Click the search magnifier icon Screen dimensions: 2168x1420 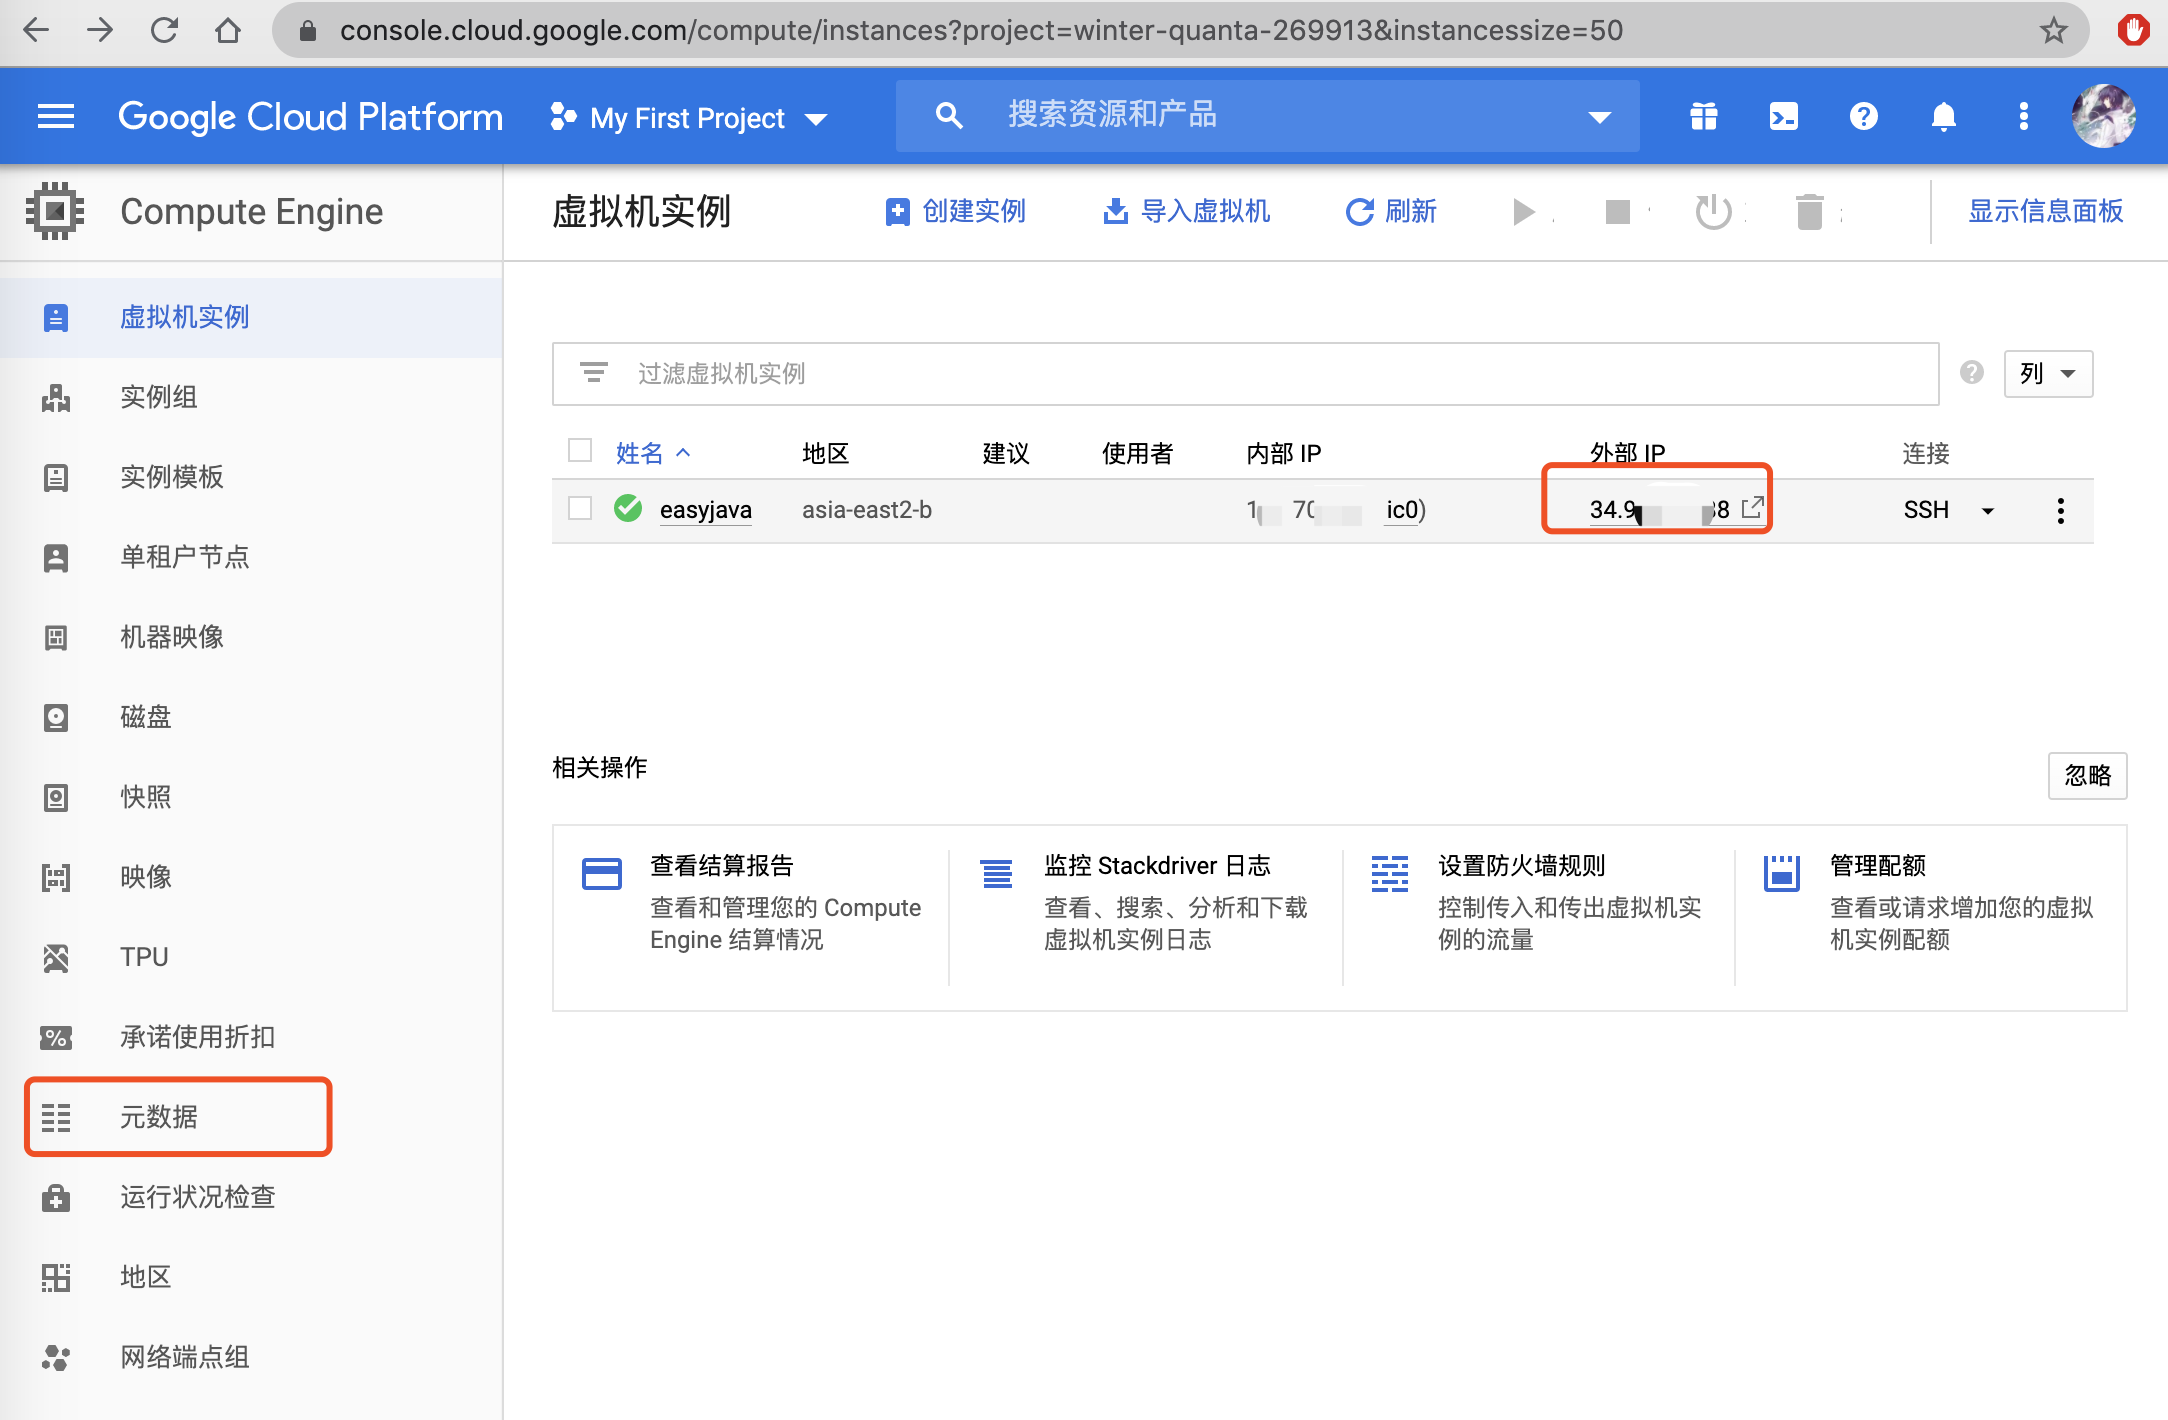click(949, 116)
